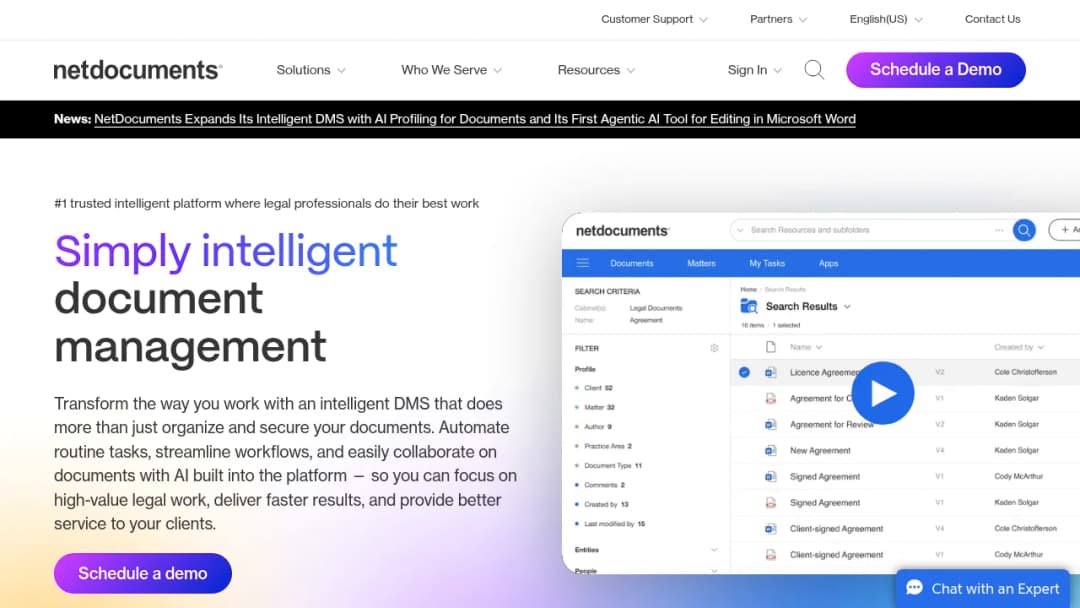Expand the Resources menu
1080x608 pixels.
(596, 70)
